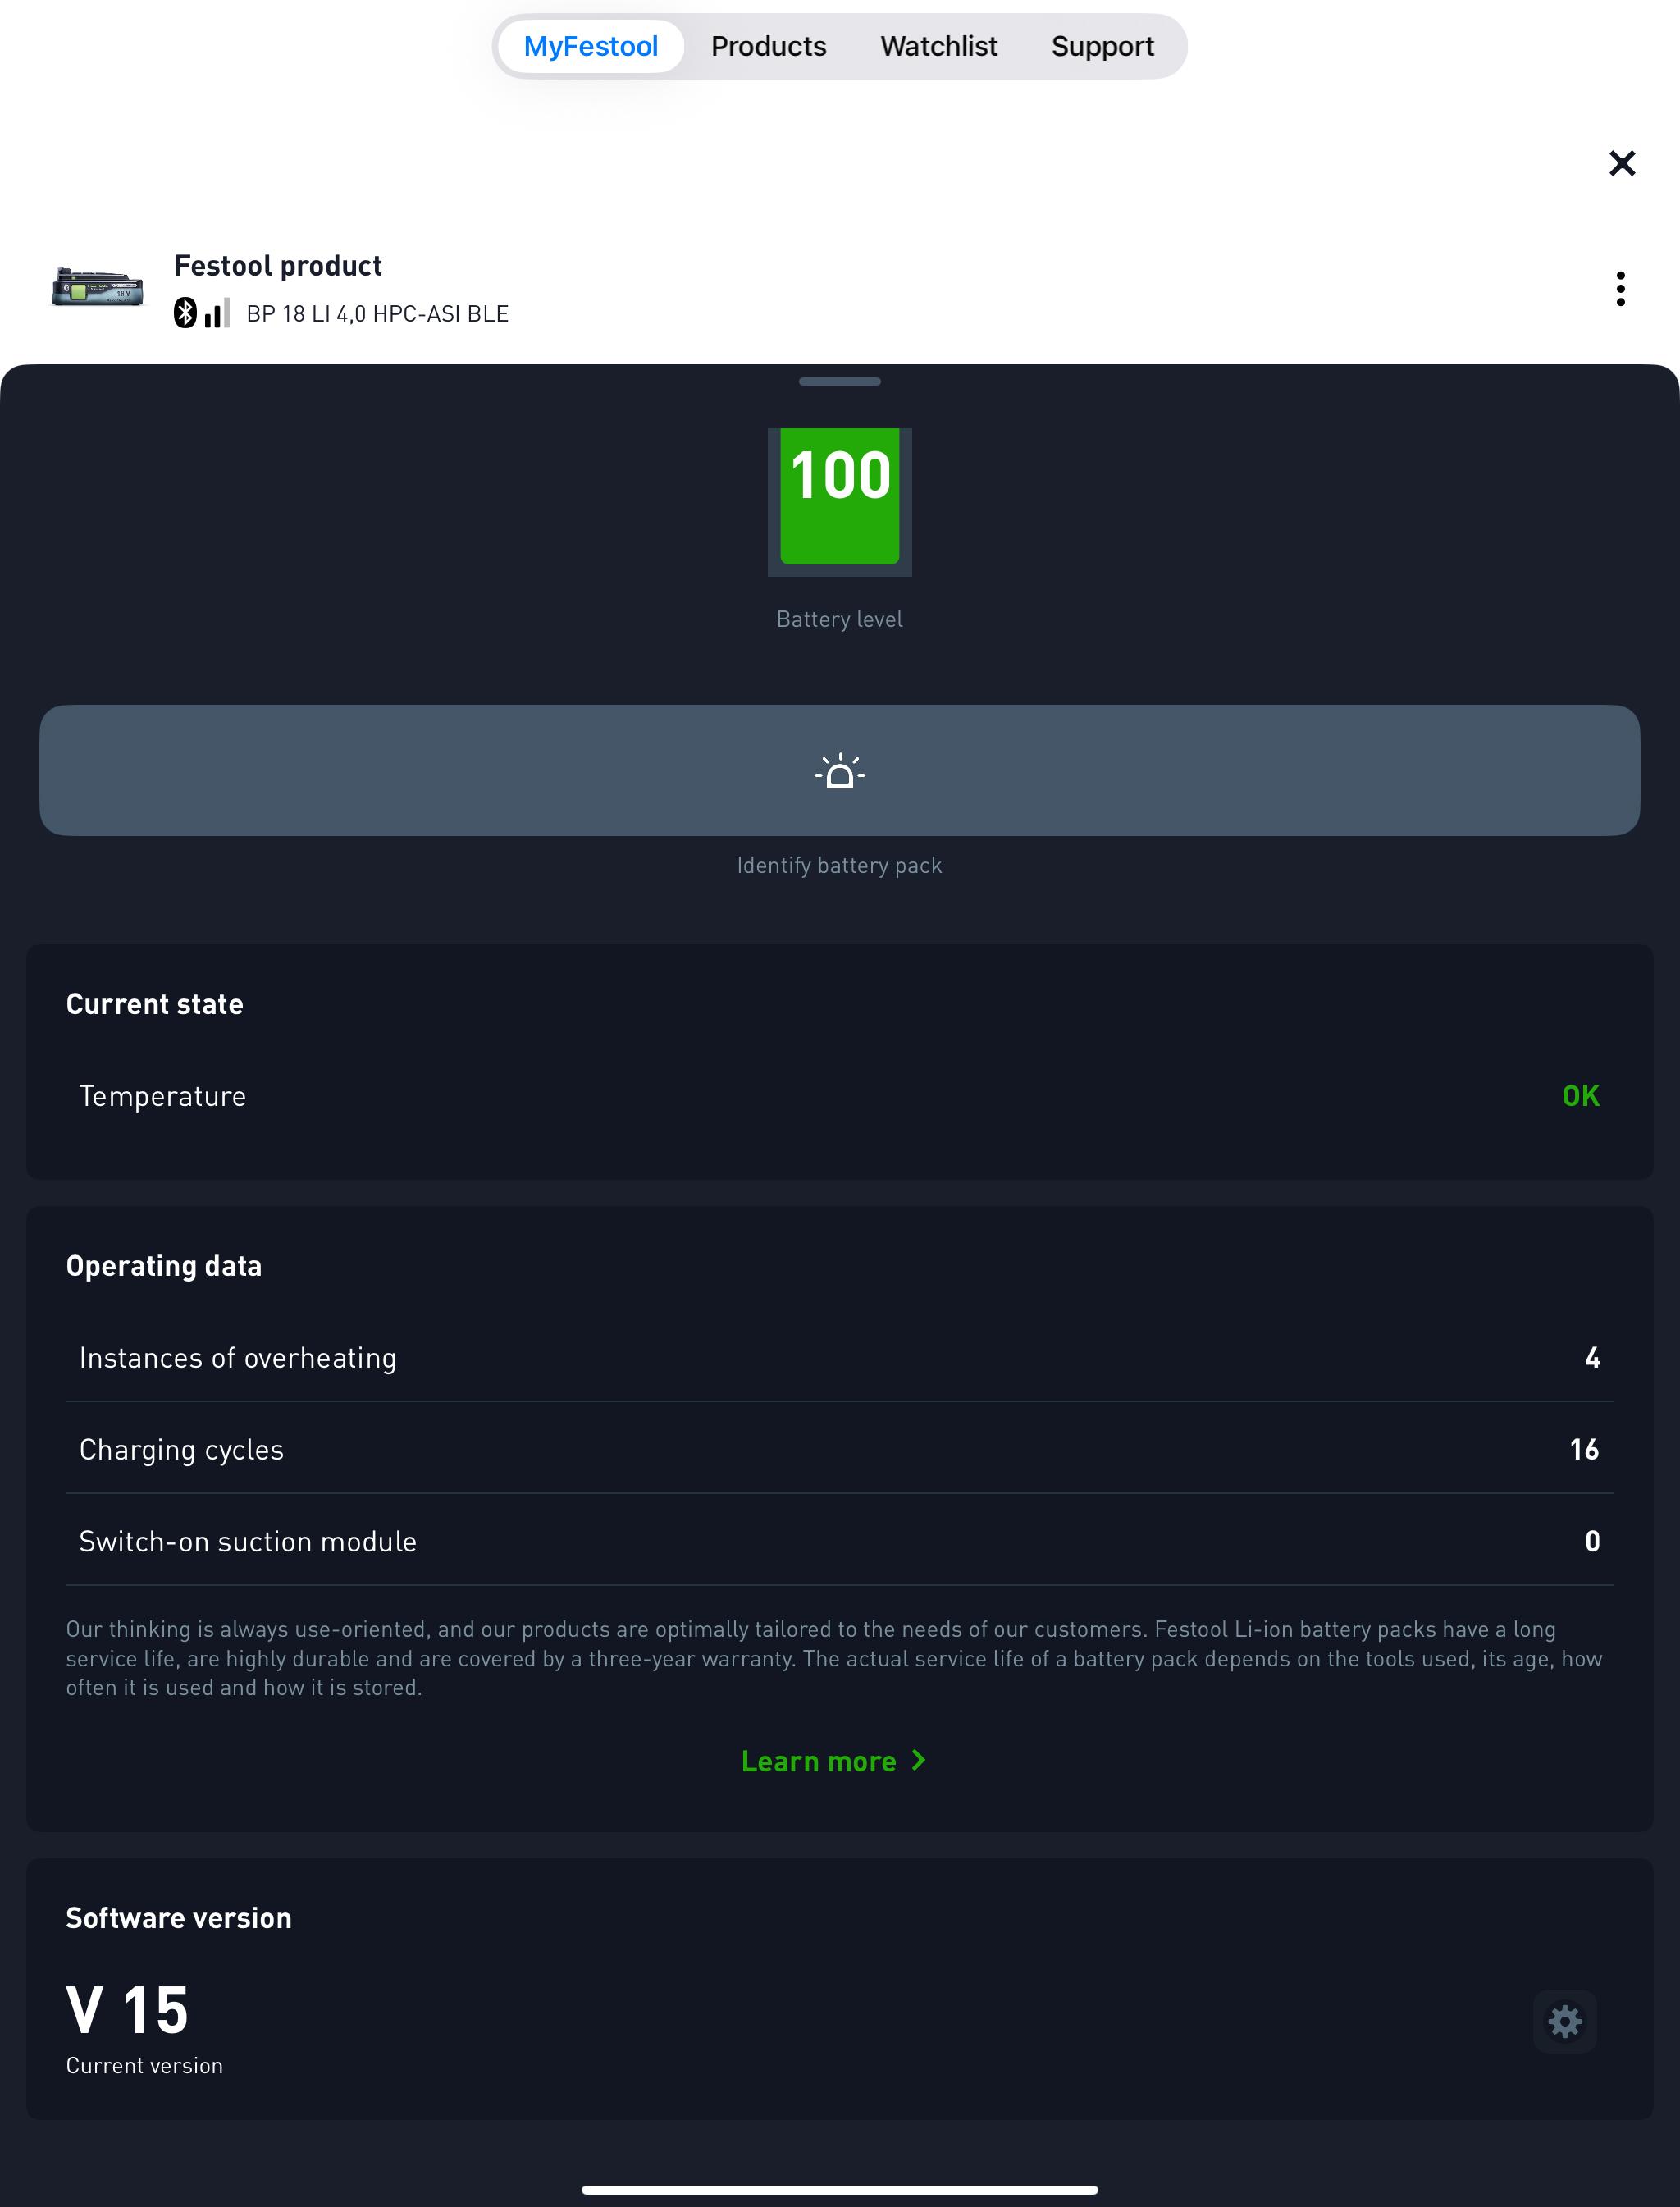The width and height of the screenshot is (1680, 2207).
Task: Tap the battery pack product thumbnail
Action: [x=97, y=288]
